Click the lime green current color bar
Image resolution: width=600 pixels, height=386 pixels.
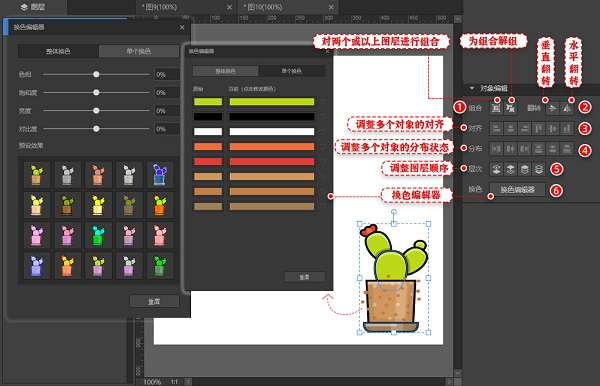pyautogui.click(x=272, y=102)
